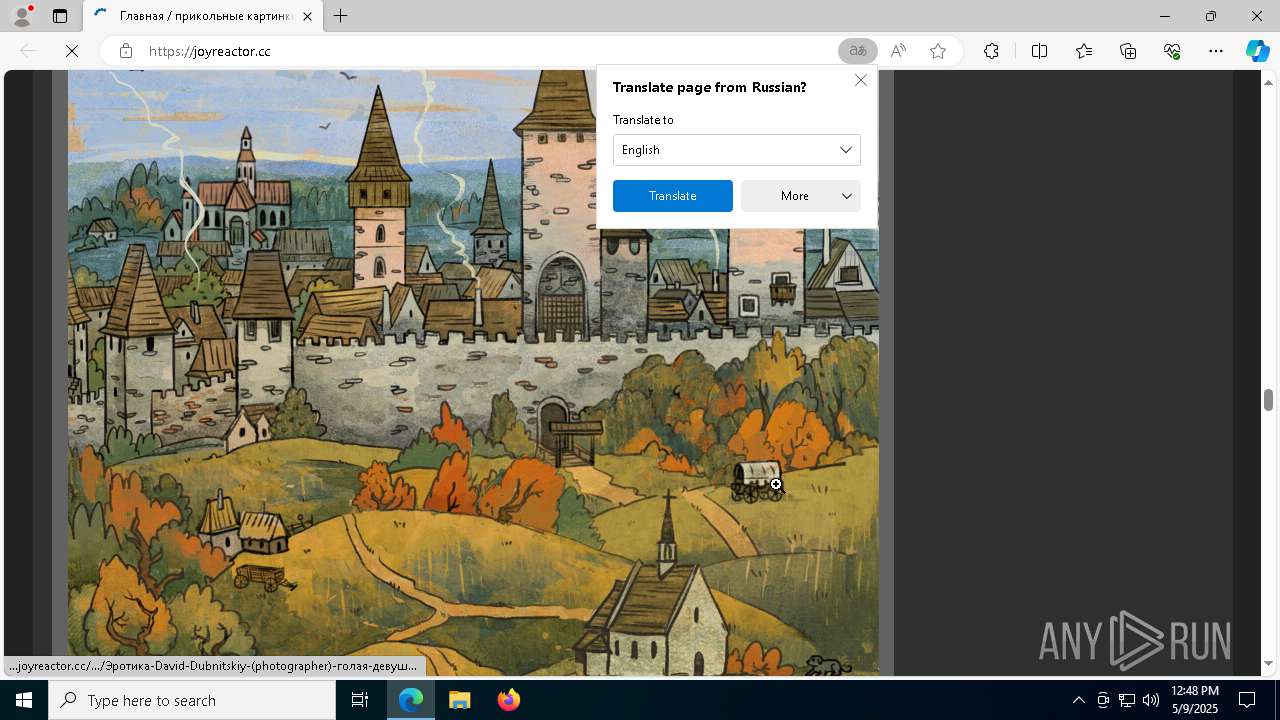Screen dimensions: 1280x720
Task: Click scrollbar down arrow
Action: pos(1268,664)
